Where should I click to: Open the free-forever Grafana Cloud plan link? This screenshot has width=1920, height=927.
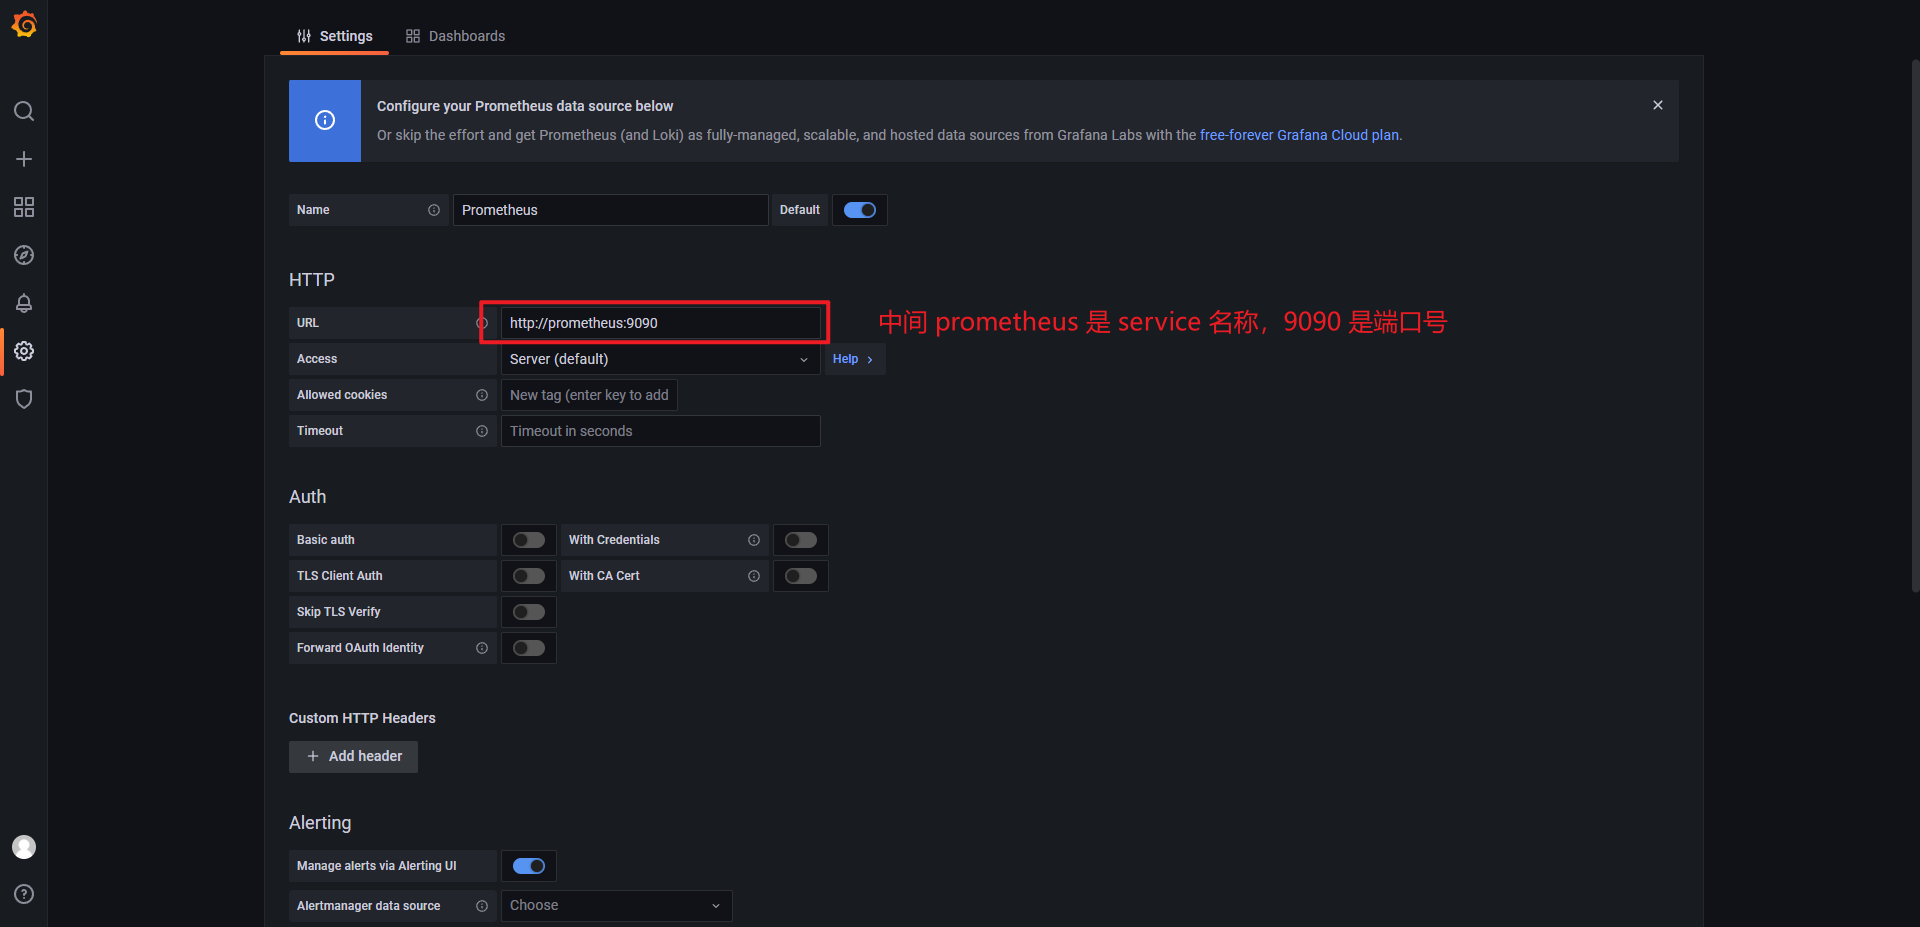click(1299, 135)
